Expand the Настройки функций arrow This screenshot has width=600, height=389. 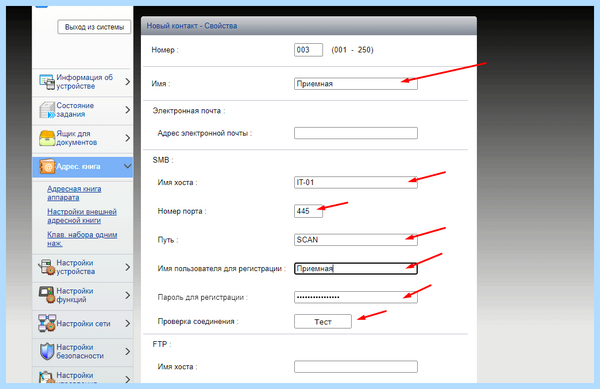128,295
